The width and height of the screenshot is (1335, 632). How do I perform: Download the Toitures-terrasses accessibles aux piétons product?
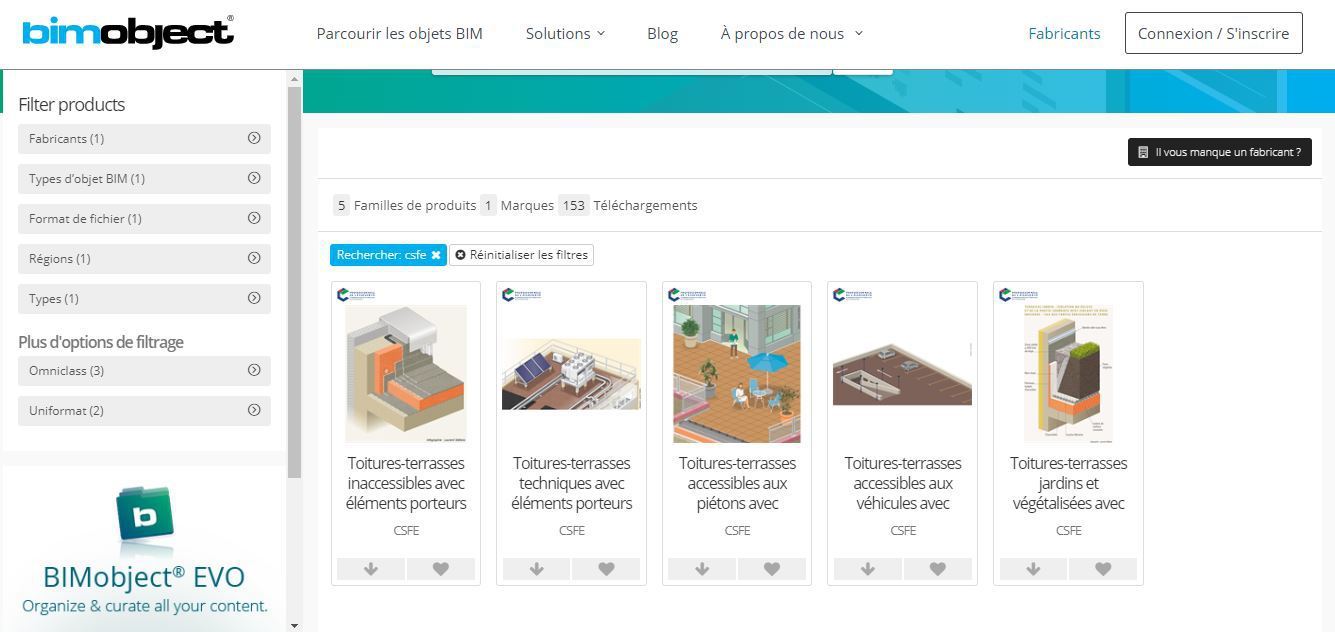(x=702, y=568)
